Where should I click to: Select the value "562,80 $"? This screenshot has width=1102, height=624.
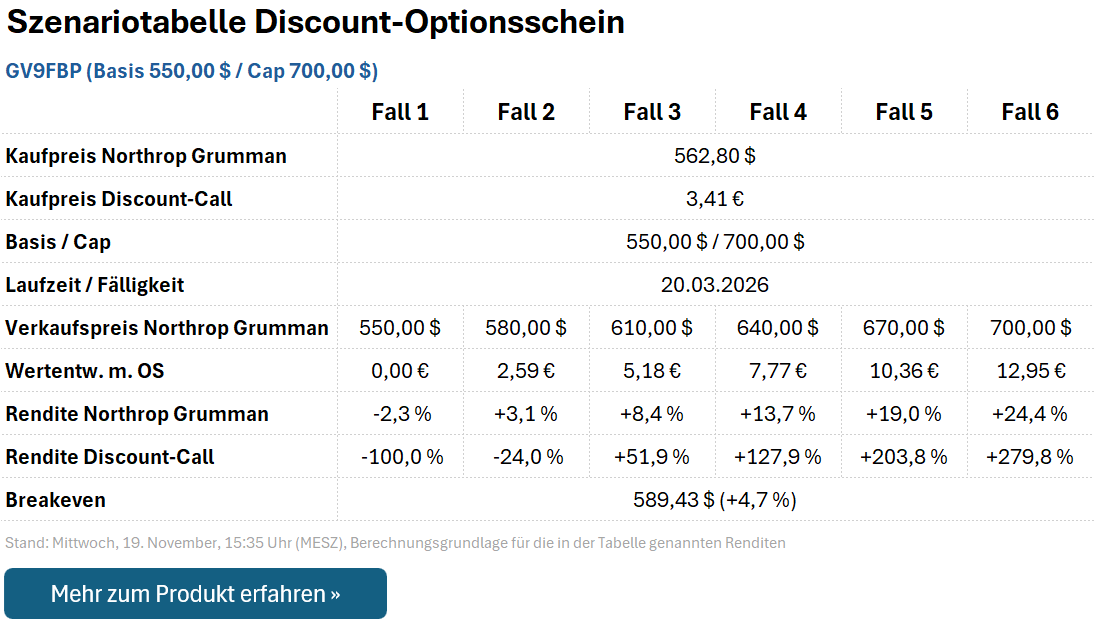pyautogui.click(x=715, y=155)
